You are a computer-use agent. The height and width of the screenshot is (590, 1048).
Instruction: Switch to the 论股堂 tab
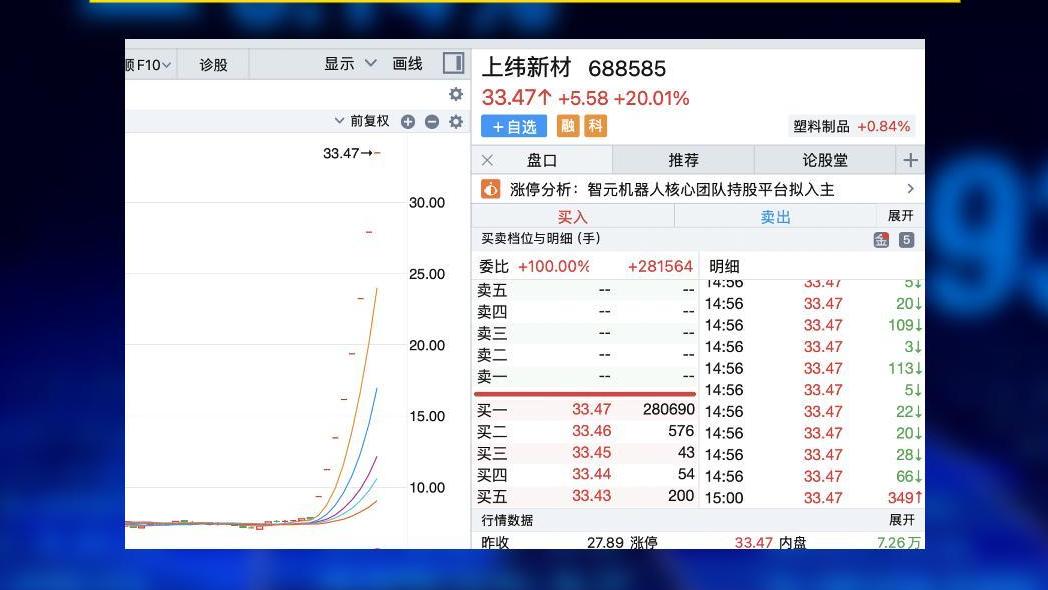coord(825,160)
